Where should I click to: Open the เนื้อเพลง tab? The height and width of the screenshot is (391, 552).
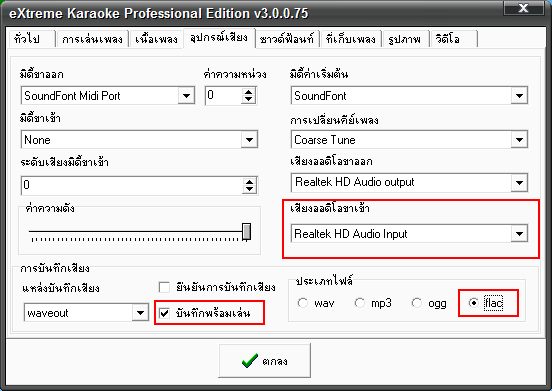(156, 38)
